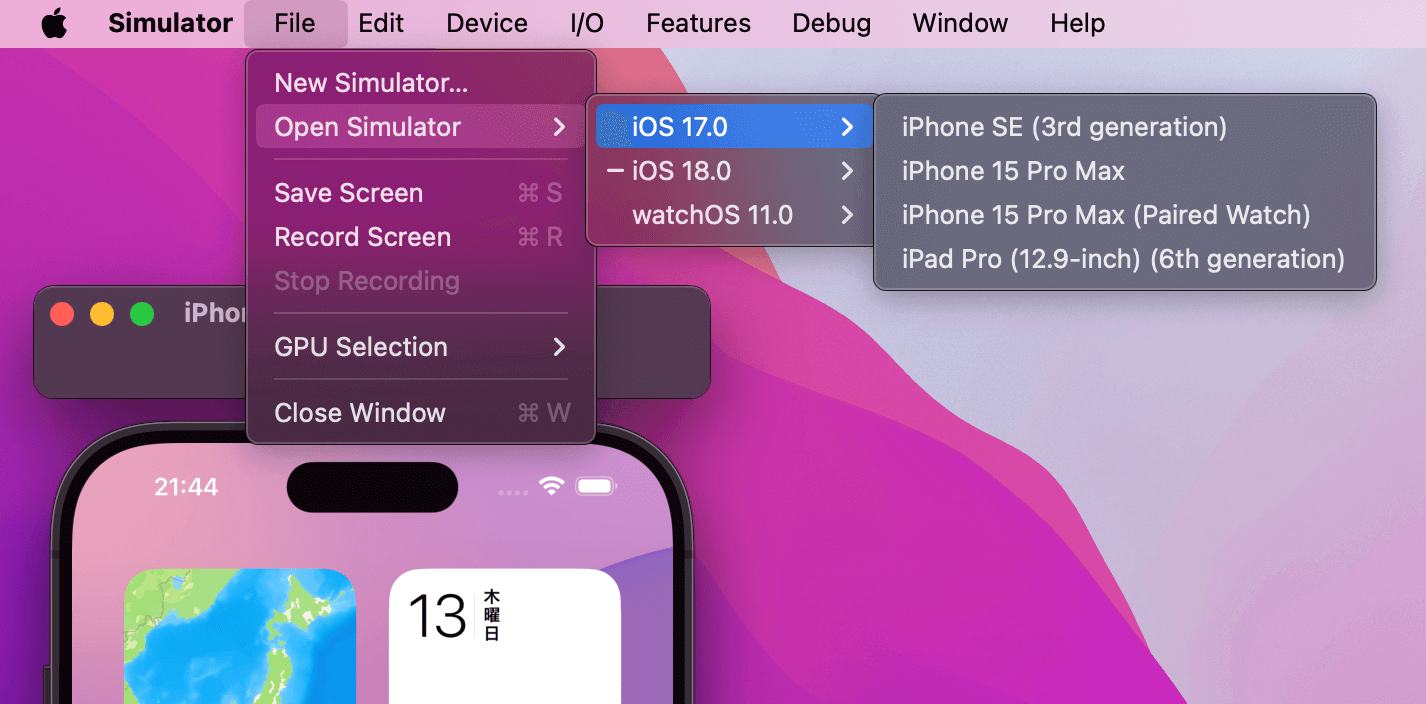
Task: Select Record Screen menu item
Action: point(420,237)
